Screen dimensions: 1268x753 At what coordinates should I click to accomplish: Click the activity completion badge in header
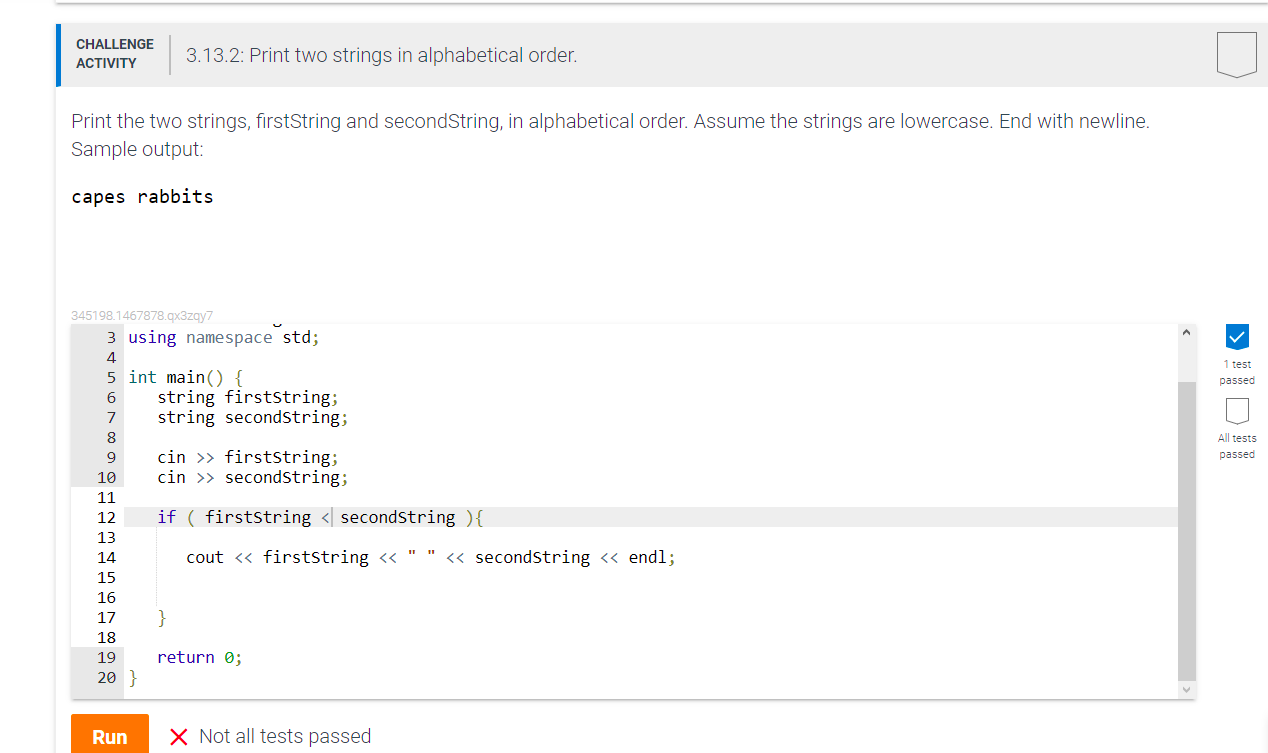[1236, 54]
